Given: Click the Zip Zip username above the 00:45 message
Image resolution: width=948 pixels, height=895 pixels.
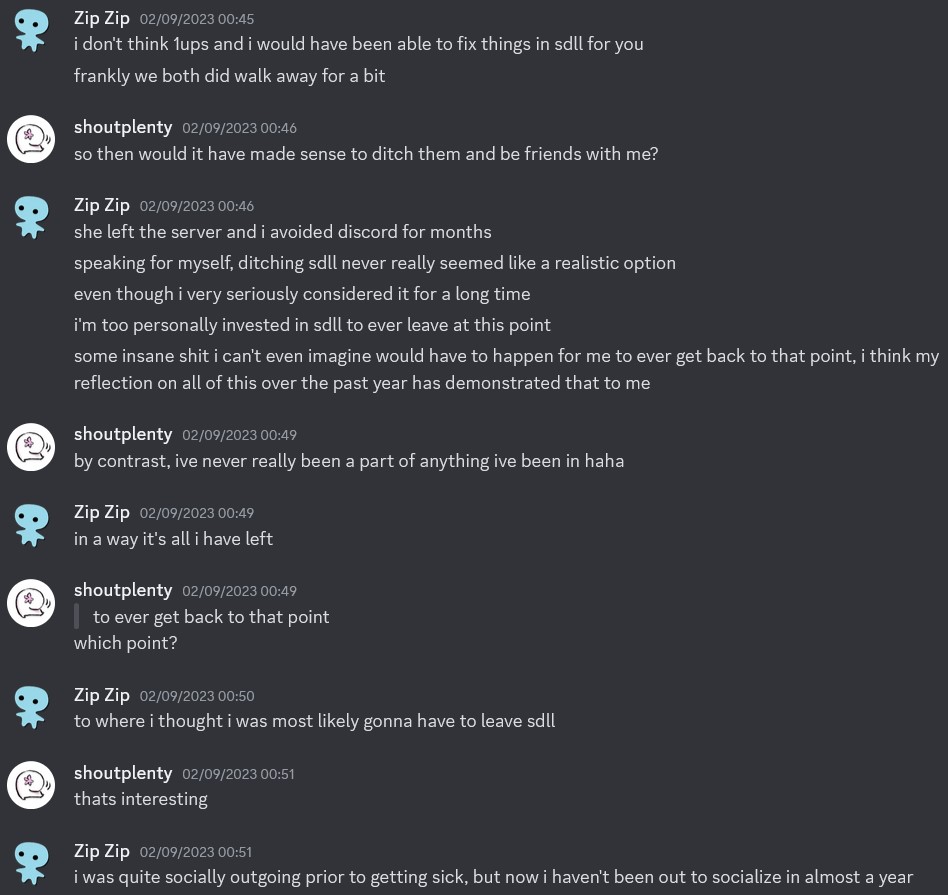Looking at the screenshot, I should click(102, 17).
